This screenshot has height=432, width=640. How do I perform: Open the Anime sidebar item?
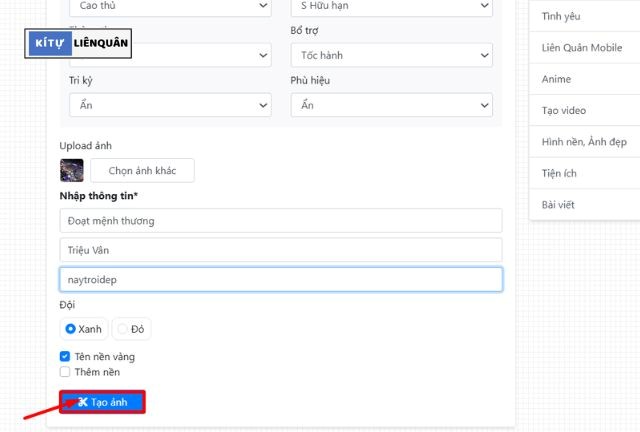coord(556,79)
